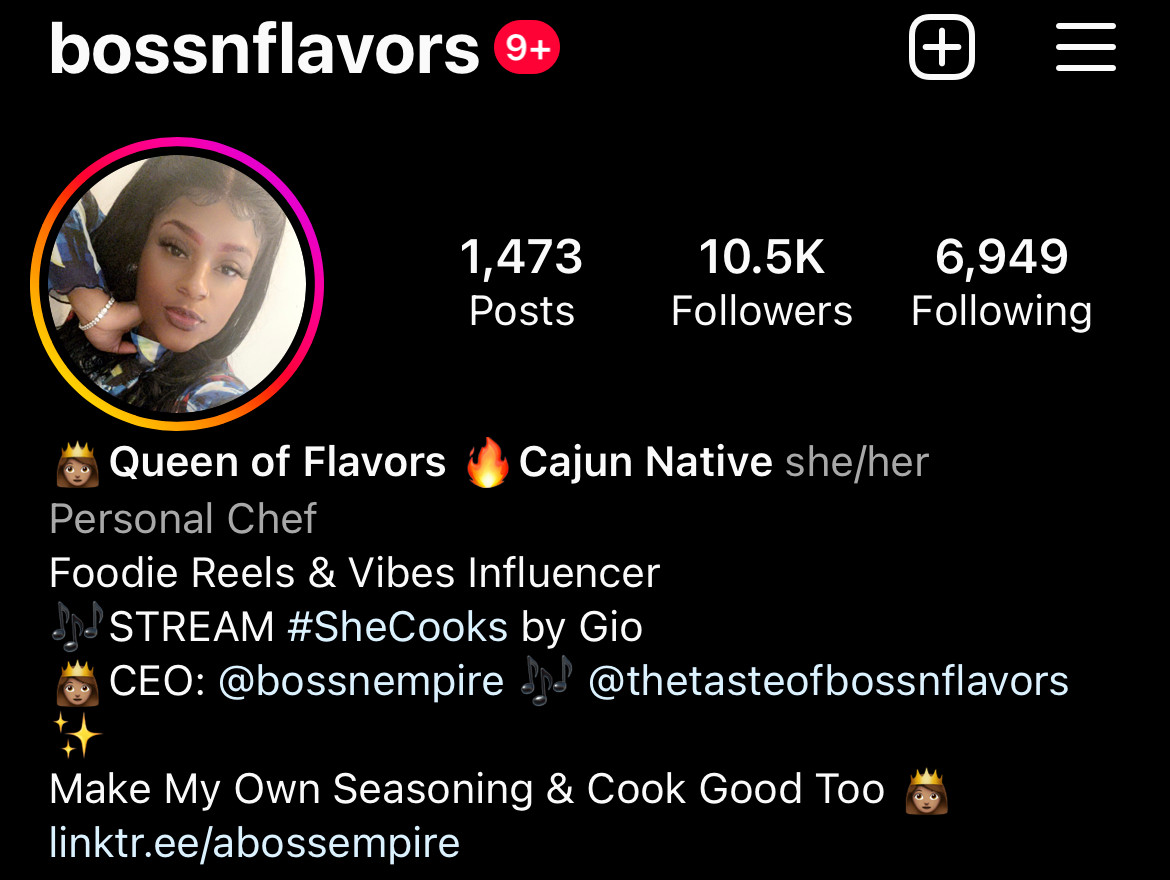Tap the fire emoji before Cajun Native
This screenshot has height=880, width=1170.
[487, 462]
